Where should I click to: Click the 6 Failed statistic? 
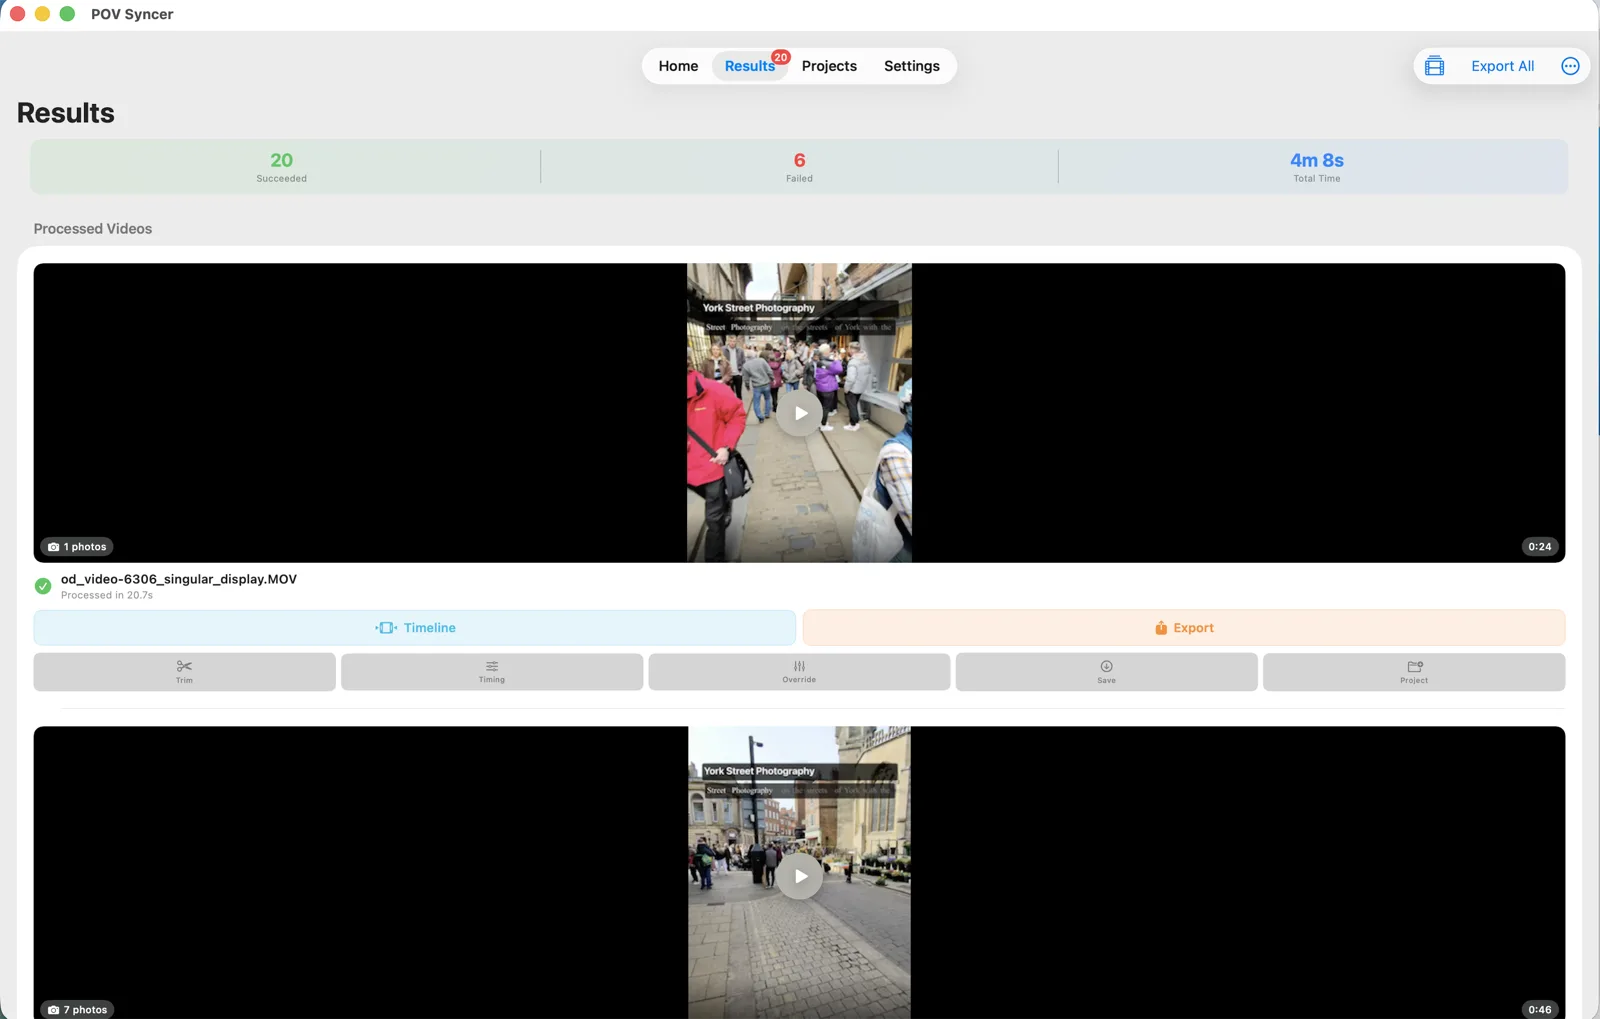(799, 166)
